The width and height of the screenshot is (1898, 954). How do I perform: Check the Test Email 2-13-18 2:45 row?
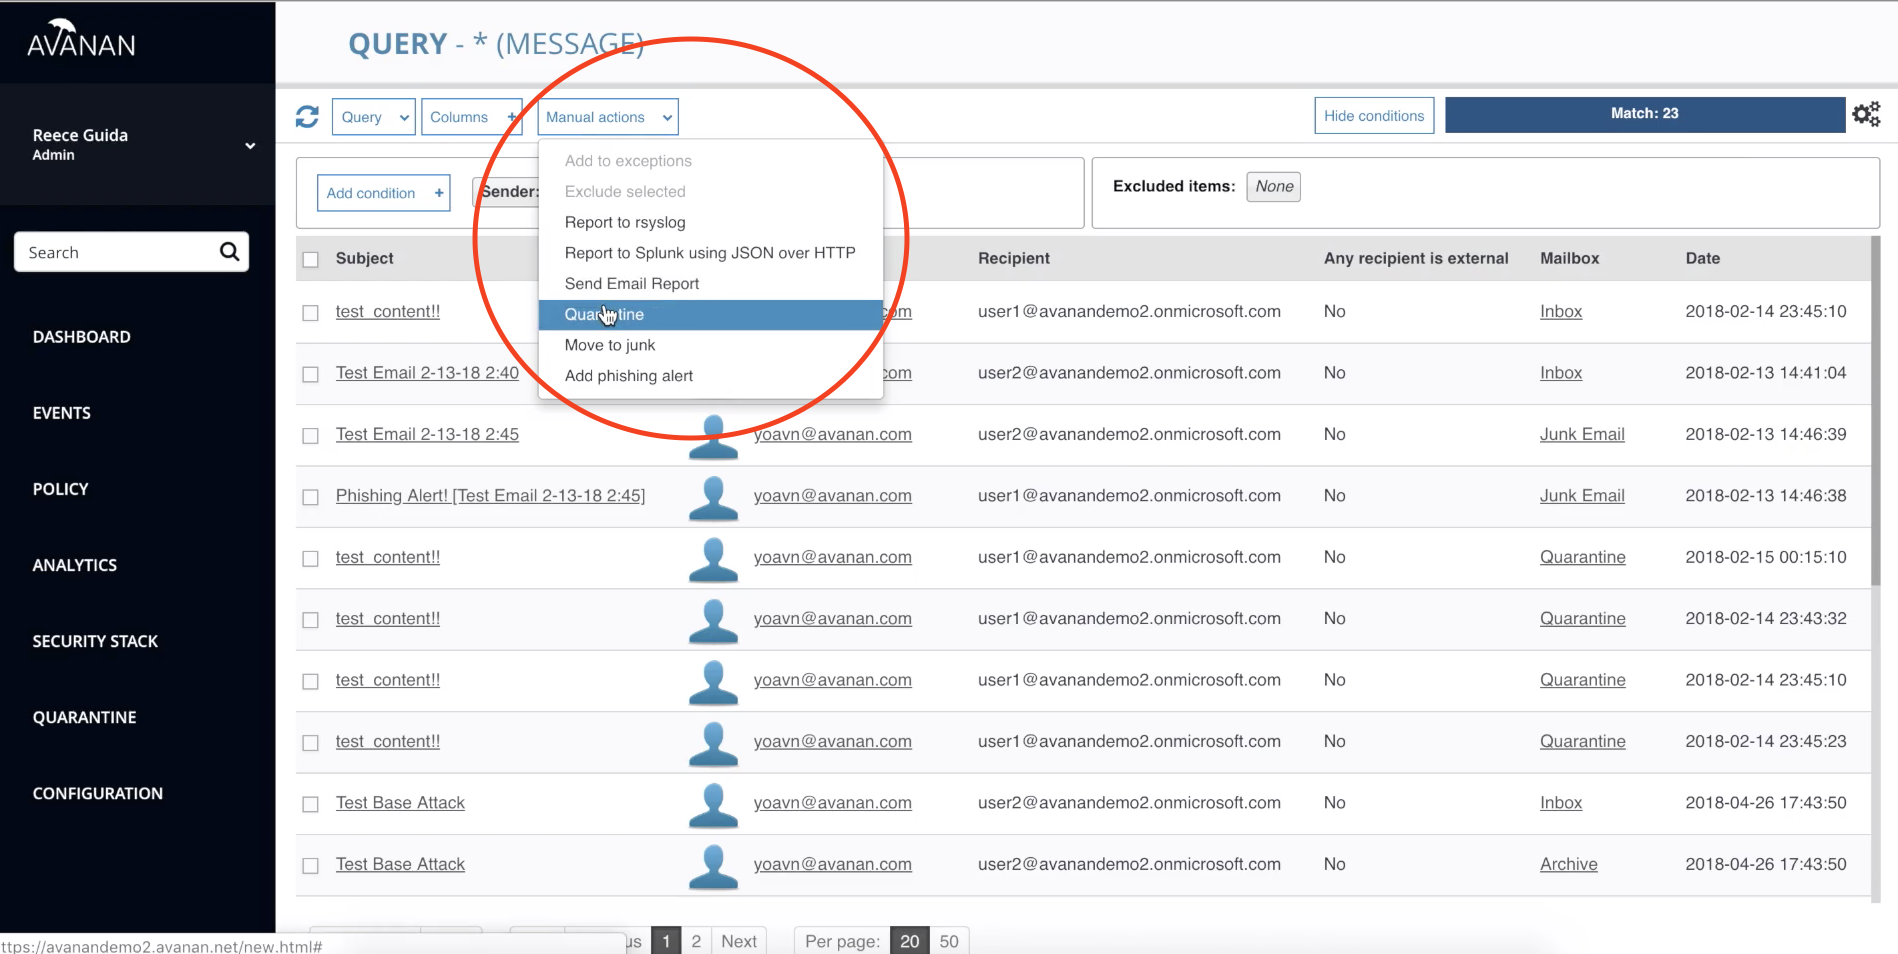click(x=311, y=436)
